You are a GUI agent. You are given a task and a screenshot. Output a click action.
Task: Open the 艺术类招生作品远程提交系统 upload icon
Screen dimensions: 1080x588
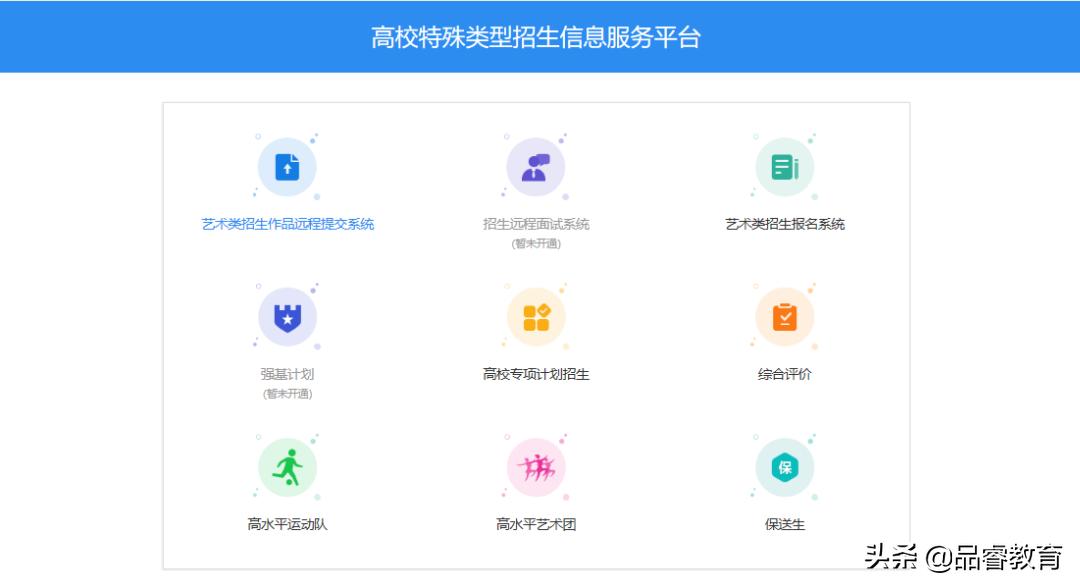(x=287, y=166)
